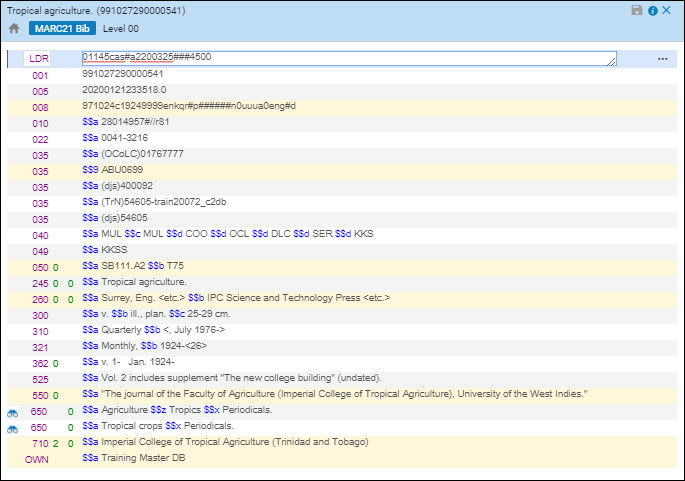Click the 260 publisher field row
The width and height of the screenshot is (685, 481).
[x=237, y=298]
